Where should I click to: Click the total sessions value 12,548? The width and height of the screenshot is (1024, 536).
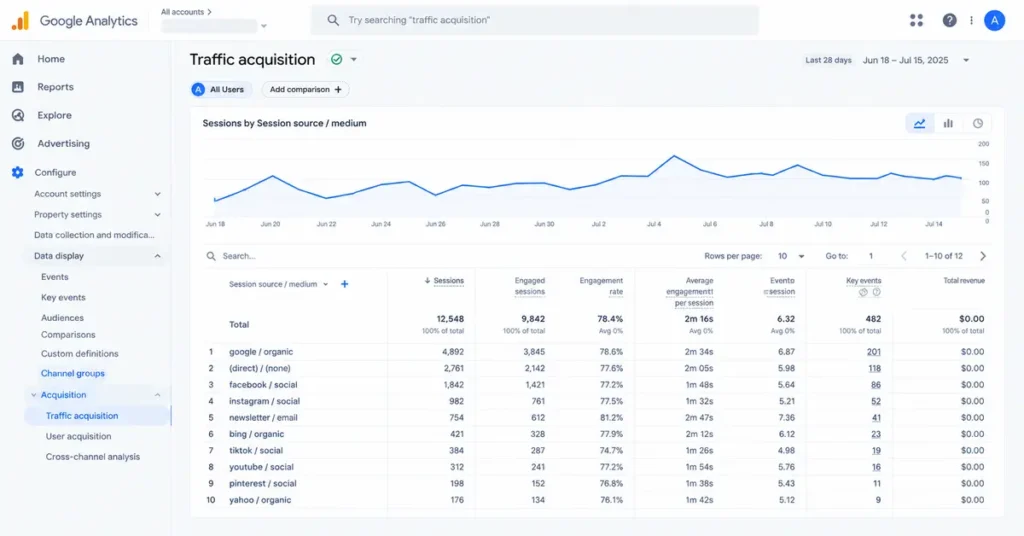[x=450, y=319]
